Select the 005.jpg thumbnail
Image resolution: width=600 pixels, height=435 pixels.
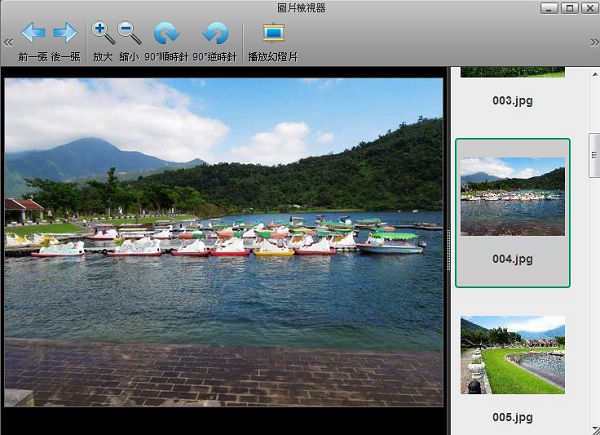point(512,355)
